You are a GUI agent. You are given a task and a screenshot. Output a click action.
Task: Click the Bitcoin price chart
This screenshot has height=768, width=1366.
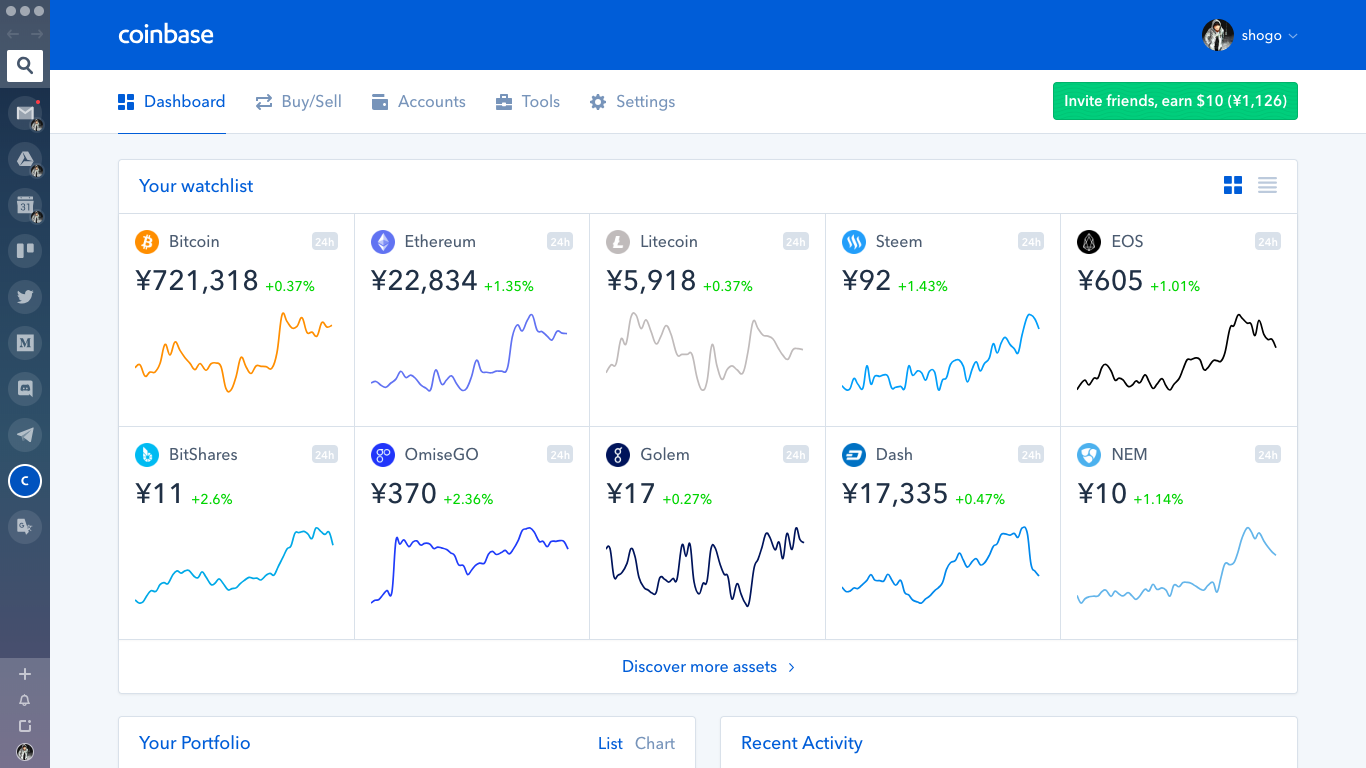[x=234, y=352]
